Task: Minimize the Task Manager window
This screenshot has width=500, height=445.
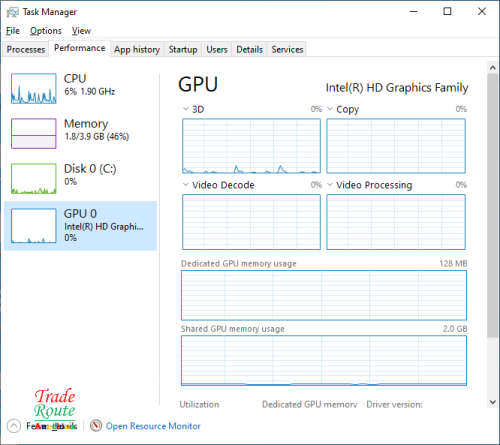Action: (x=414, y=12)
